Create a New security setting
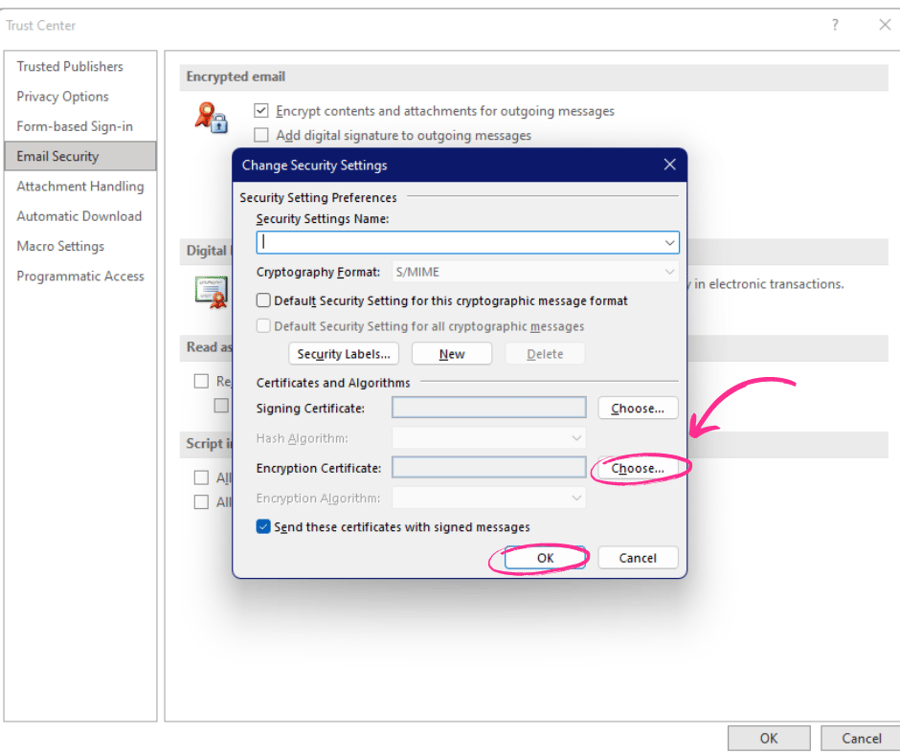 tap(451, 353)
